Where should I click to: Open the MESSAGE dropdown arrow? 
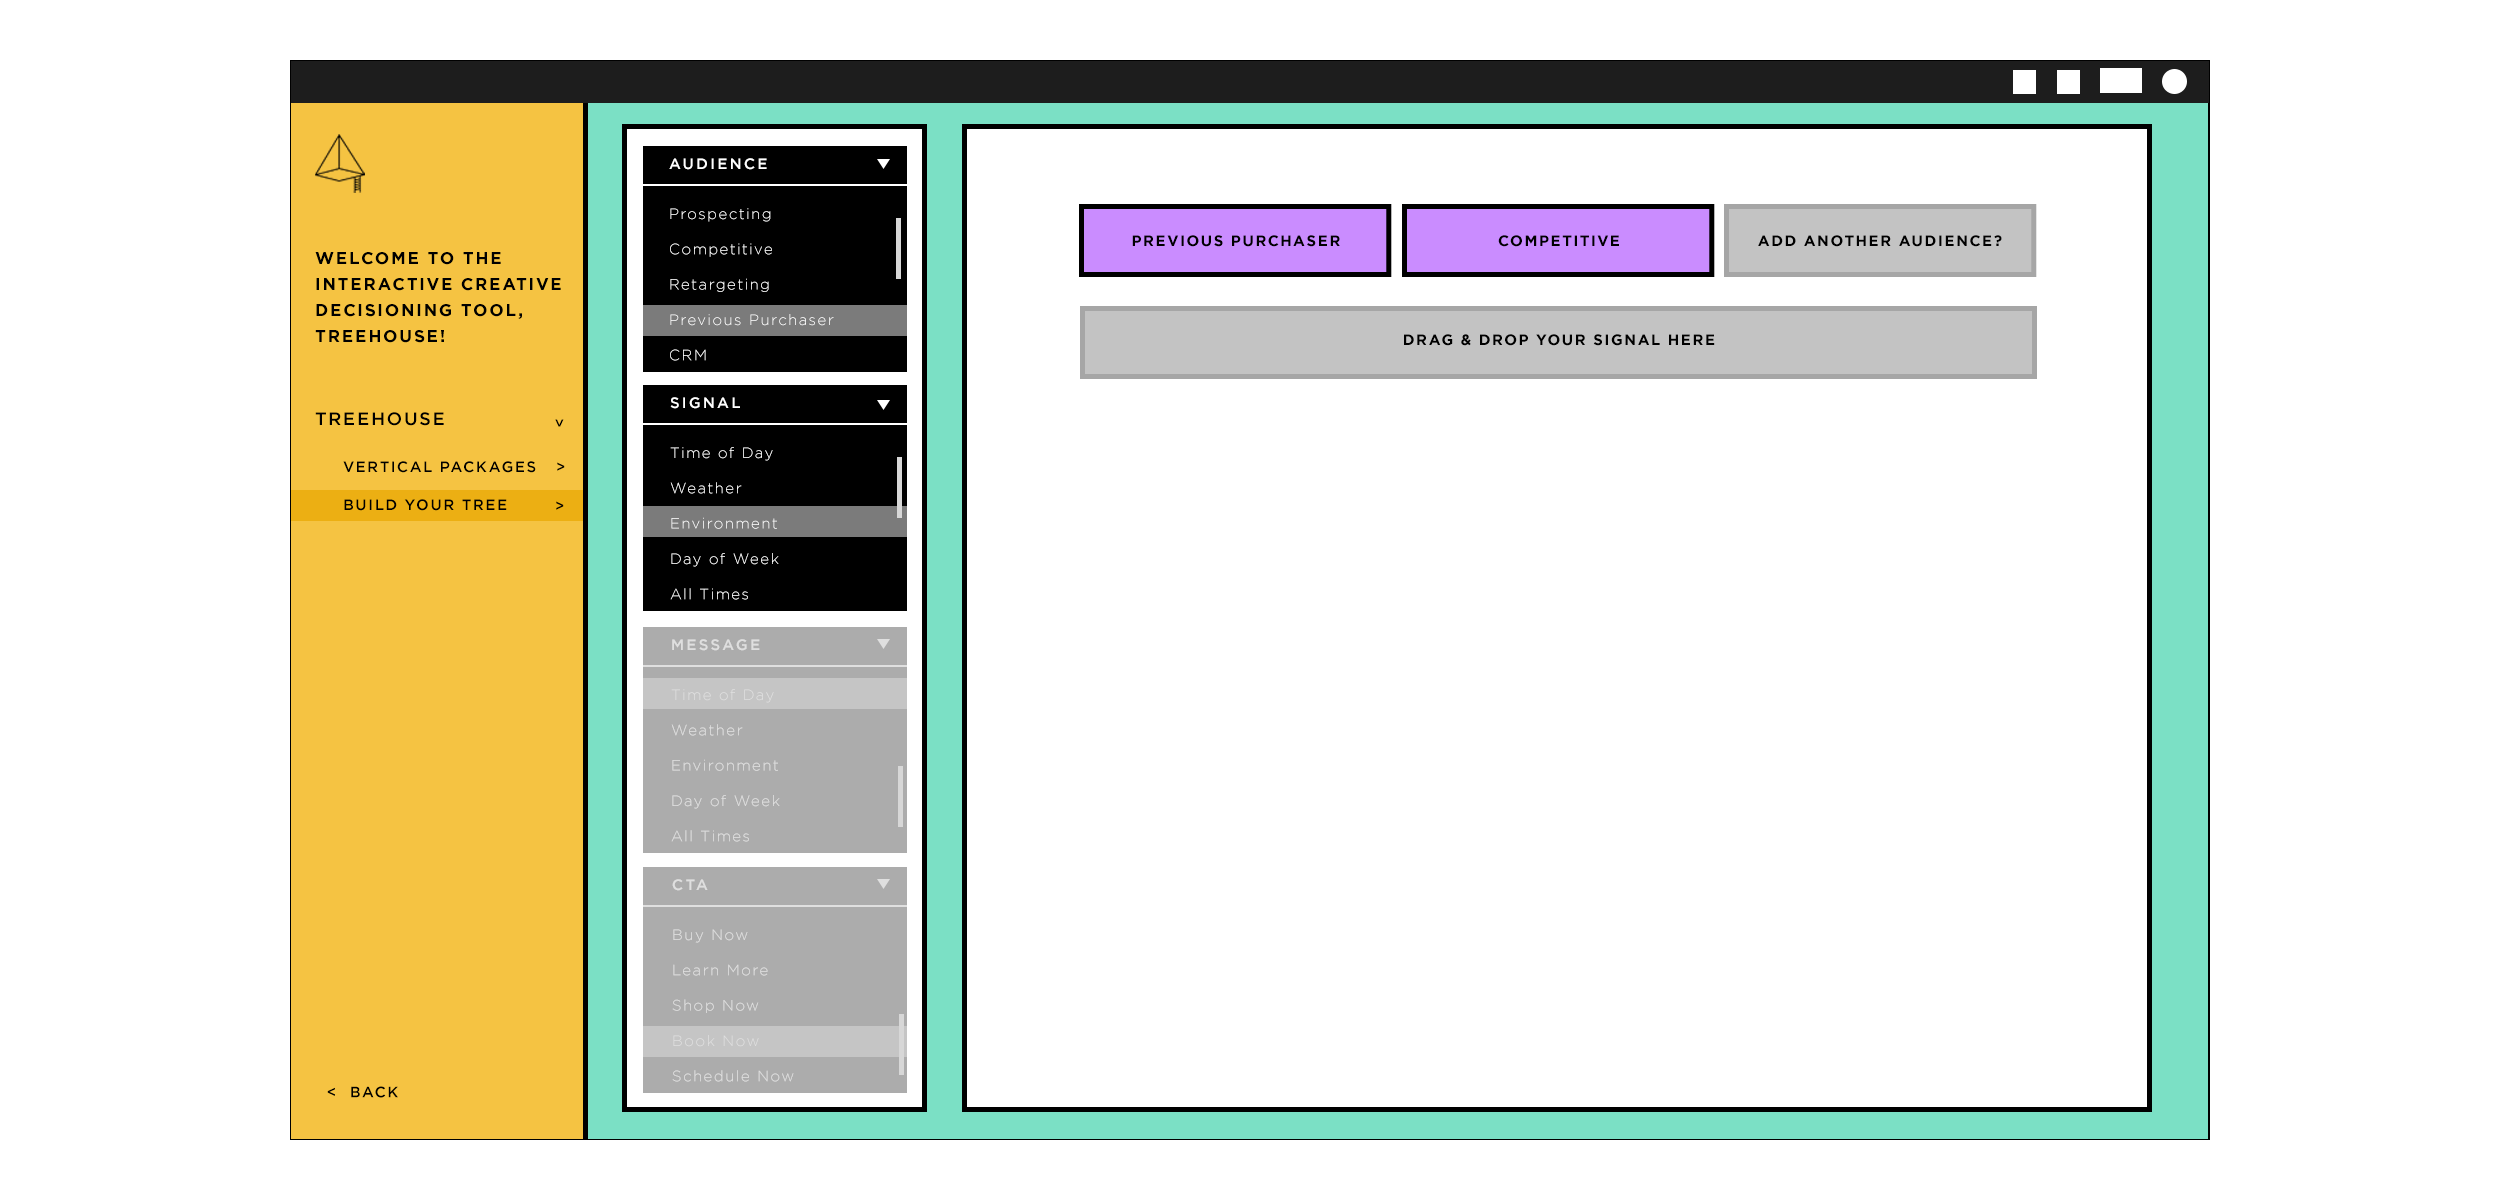point(883,644)
